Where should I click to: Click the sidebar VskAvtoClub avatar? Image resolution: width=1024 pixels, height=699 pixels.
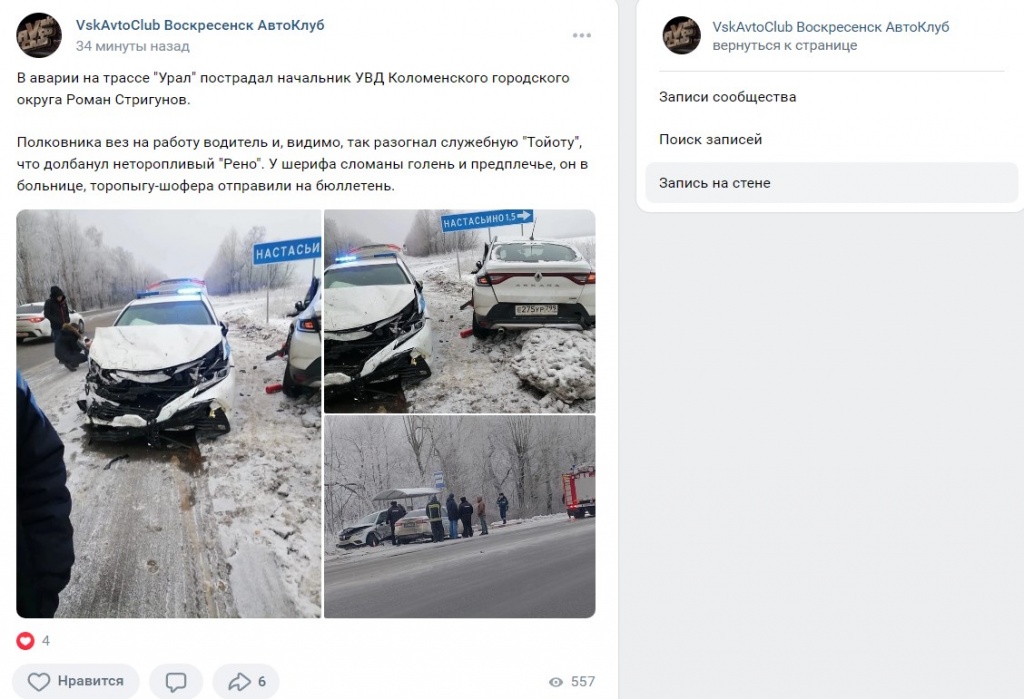(682, 35)
